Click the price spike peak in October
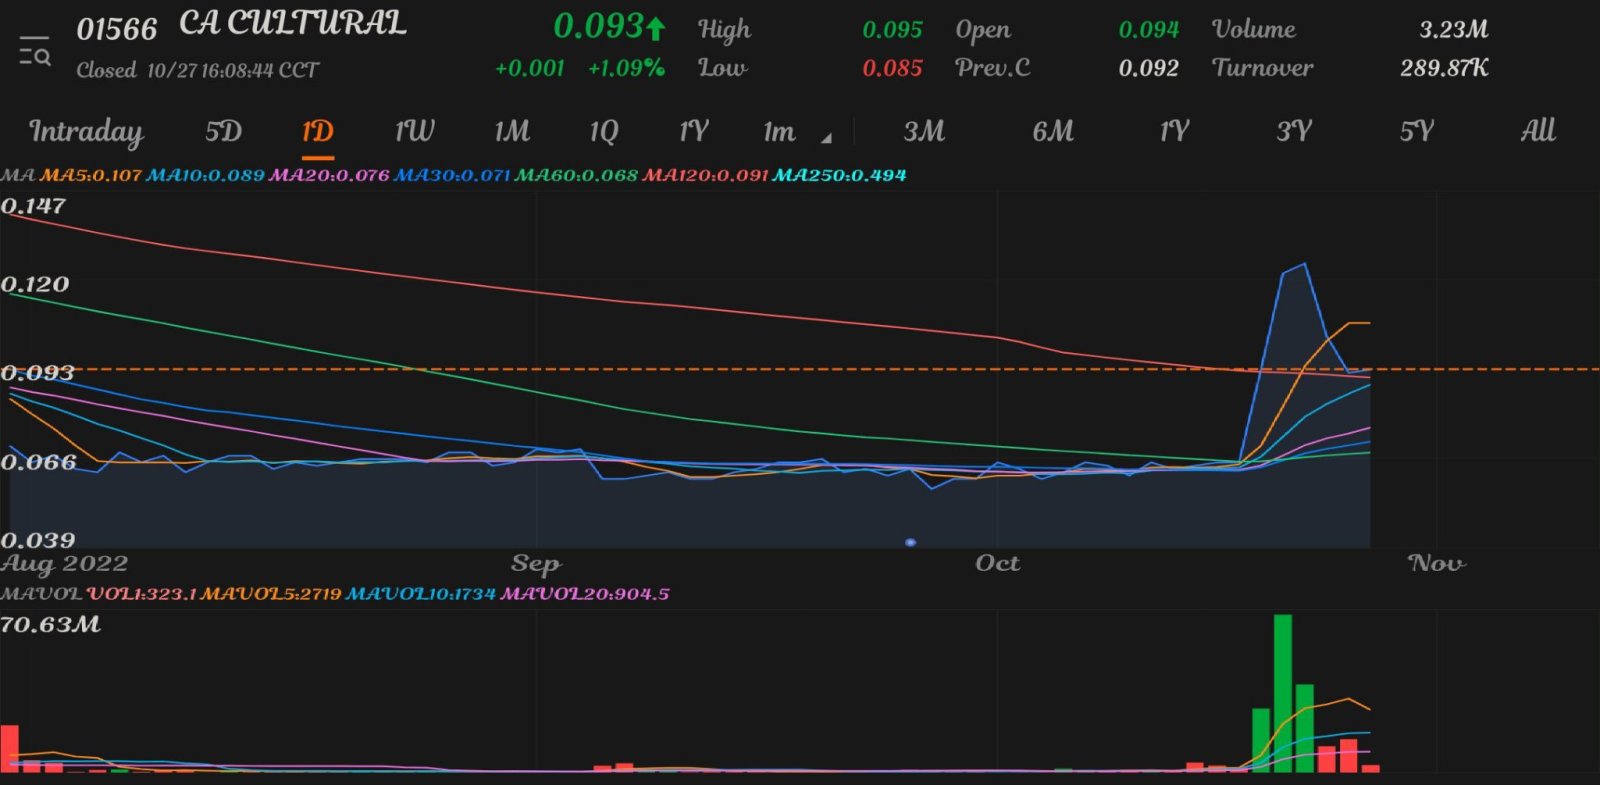 pyautogui.click(x=1304, y=264)
